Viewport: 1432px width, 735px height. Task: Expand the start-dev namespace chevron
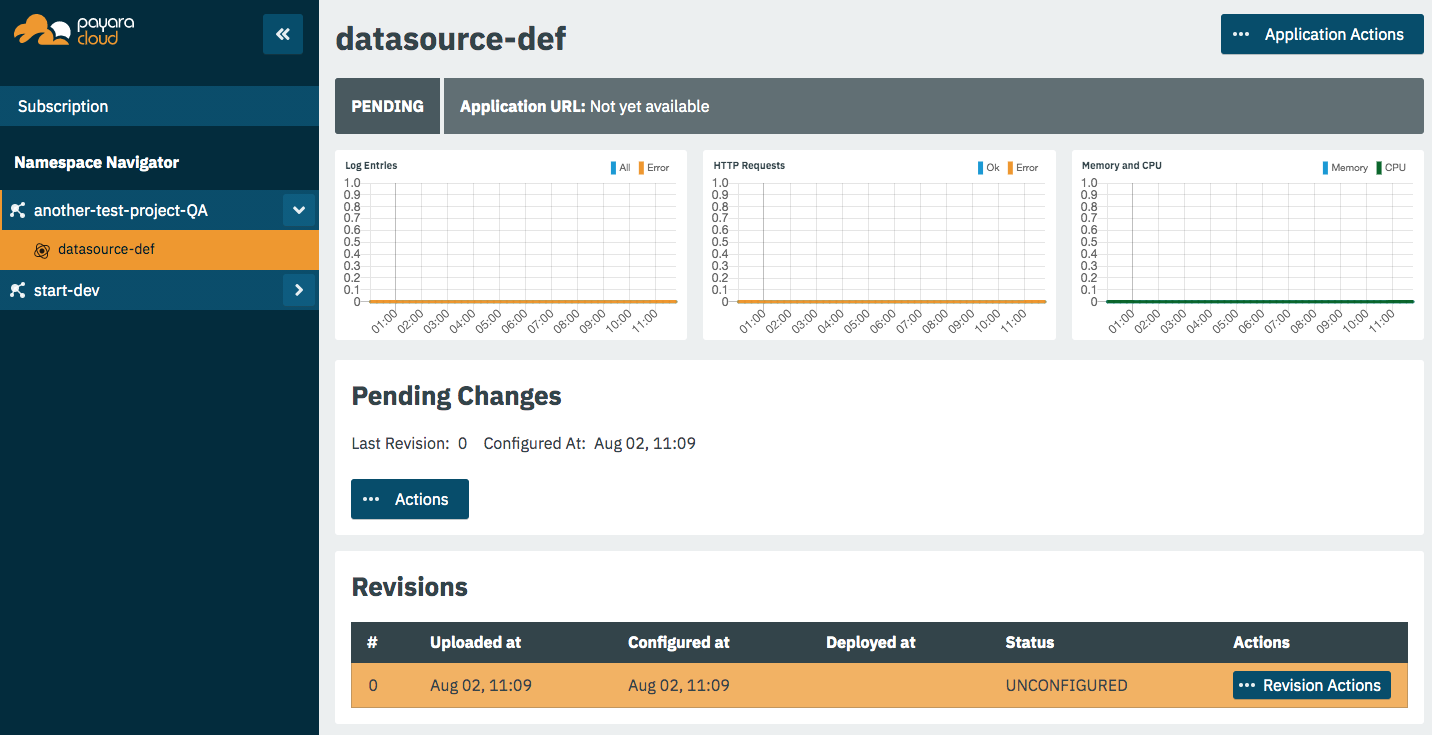[298, 291]
